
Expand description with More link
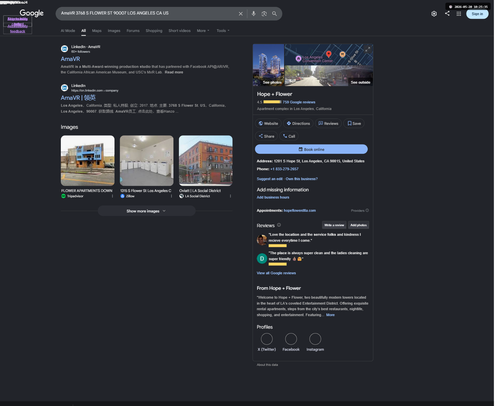coord(330,315)
